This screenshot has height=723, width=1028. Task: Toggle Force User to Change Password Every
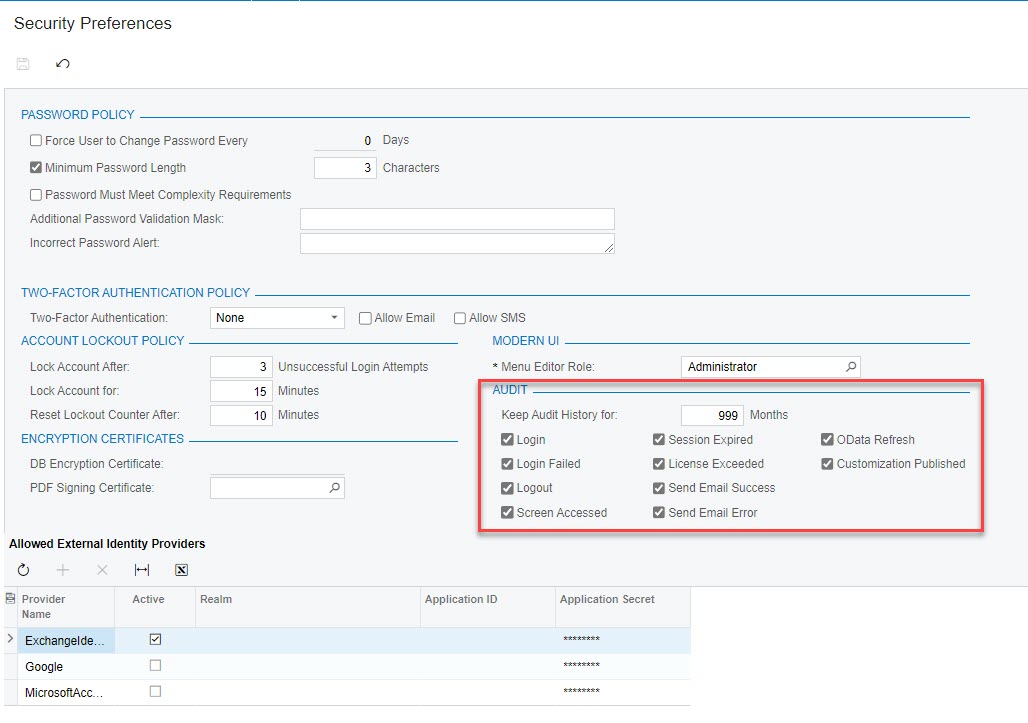(x=36, y=140)
